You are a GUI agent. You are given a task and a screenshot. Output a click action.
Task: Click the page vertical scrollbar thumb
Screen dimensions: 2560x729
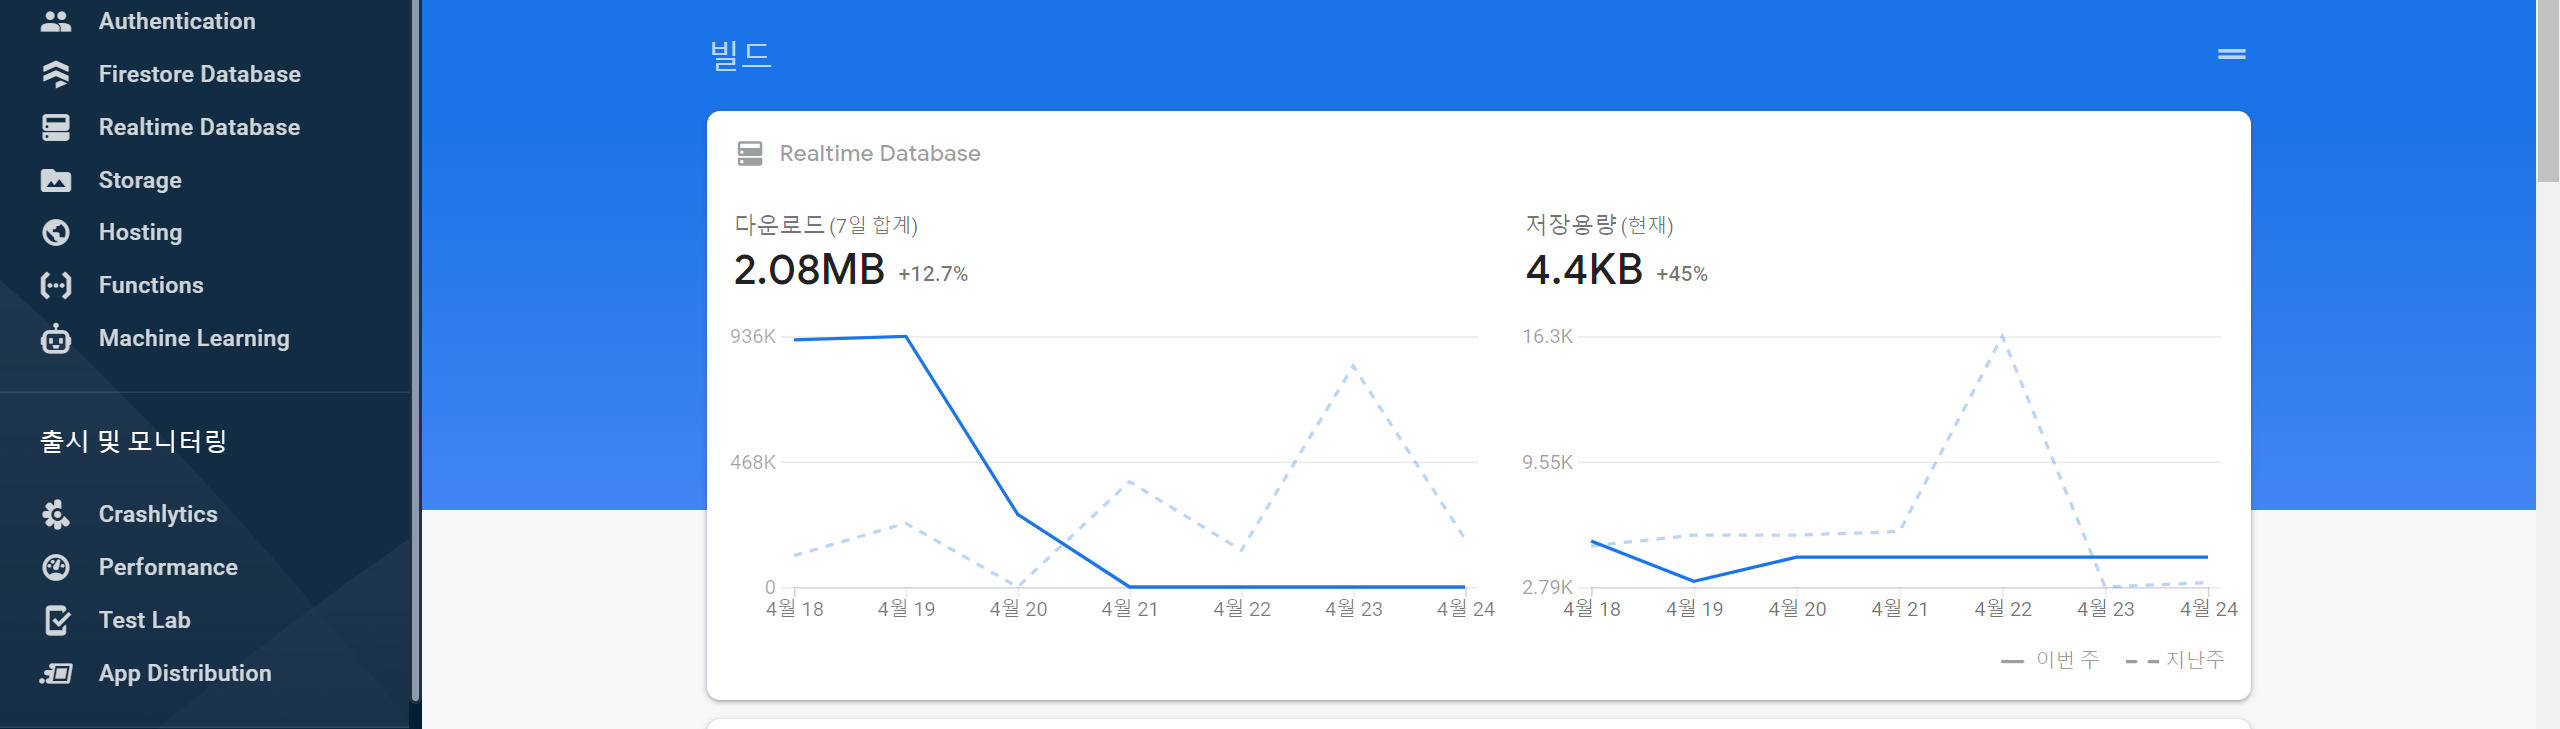tap(2548, 91)
